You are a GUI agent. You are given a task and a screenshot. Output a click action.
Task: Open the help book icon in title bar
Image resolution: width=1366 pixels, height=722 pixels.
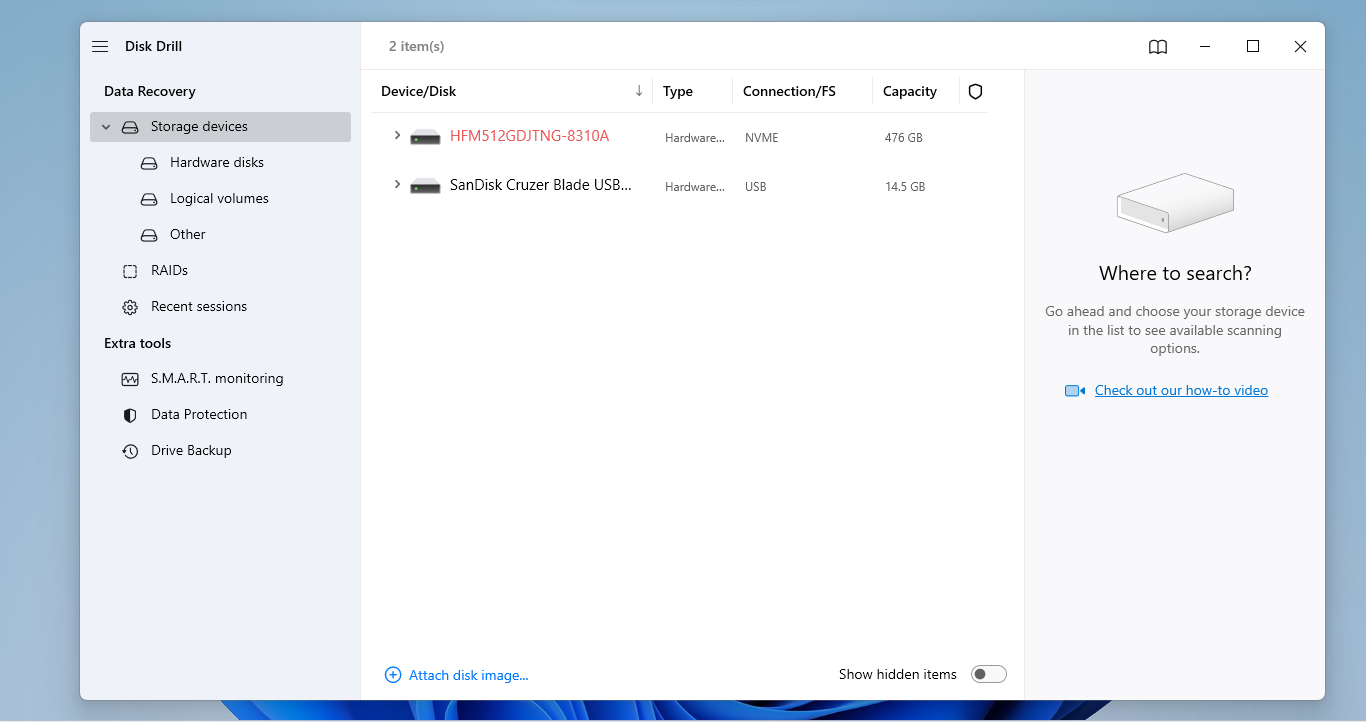click(x=1158, y=47)
